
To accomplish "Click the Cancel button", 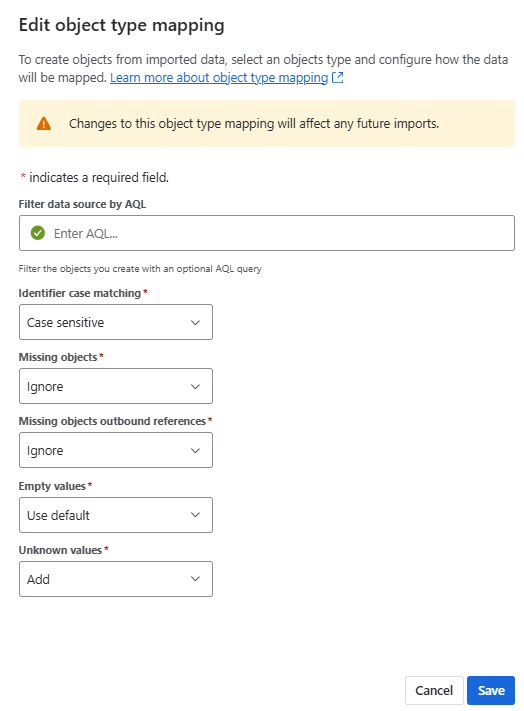I will coord(434,690).
